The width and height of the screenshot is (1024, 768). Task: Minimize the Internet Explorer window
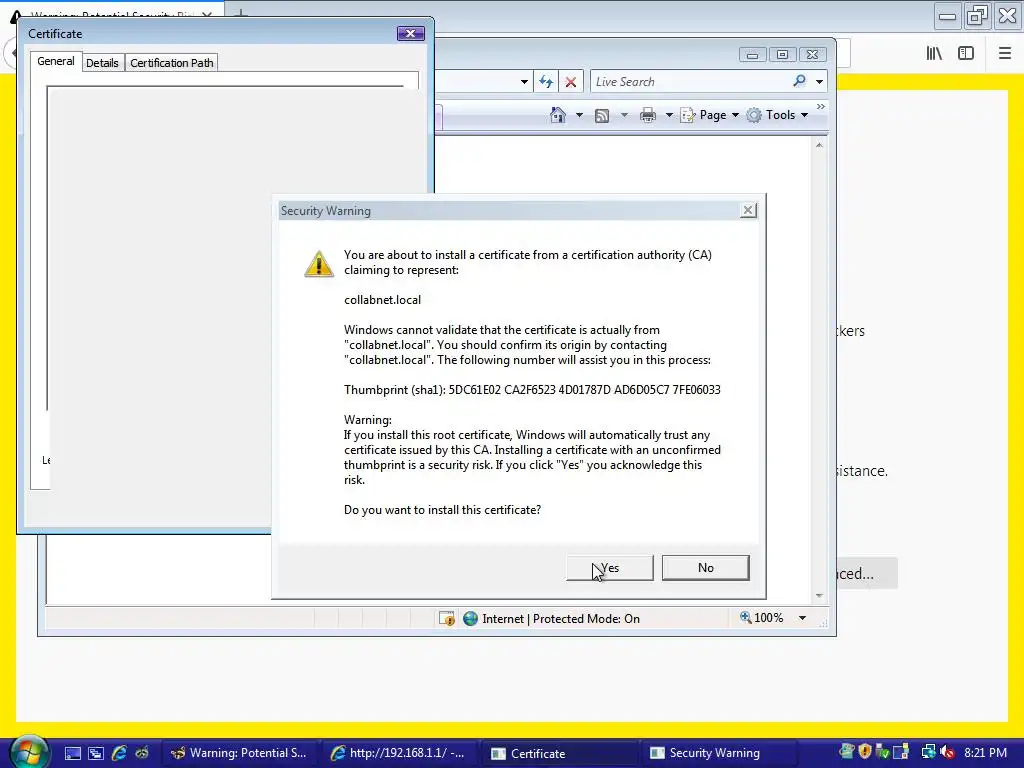[752, 55]
